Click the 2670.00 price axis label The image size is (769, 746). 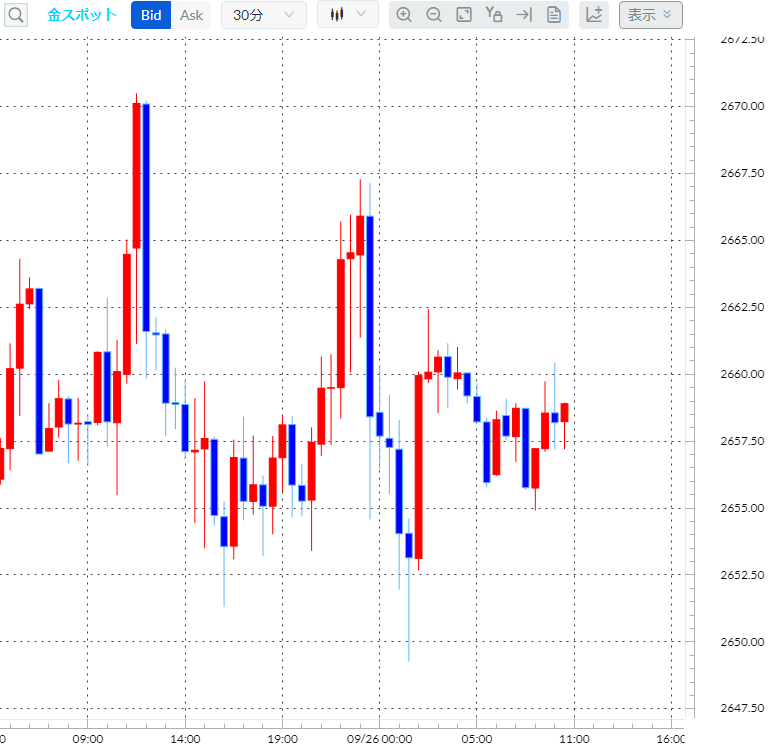coord(742,106)
